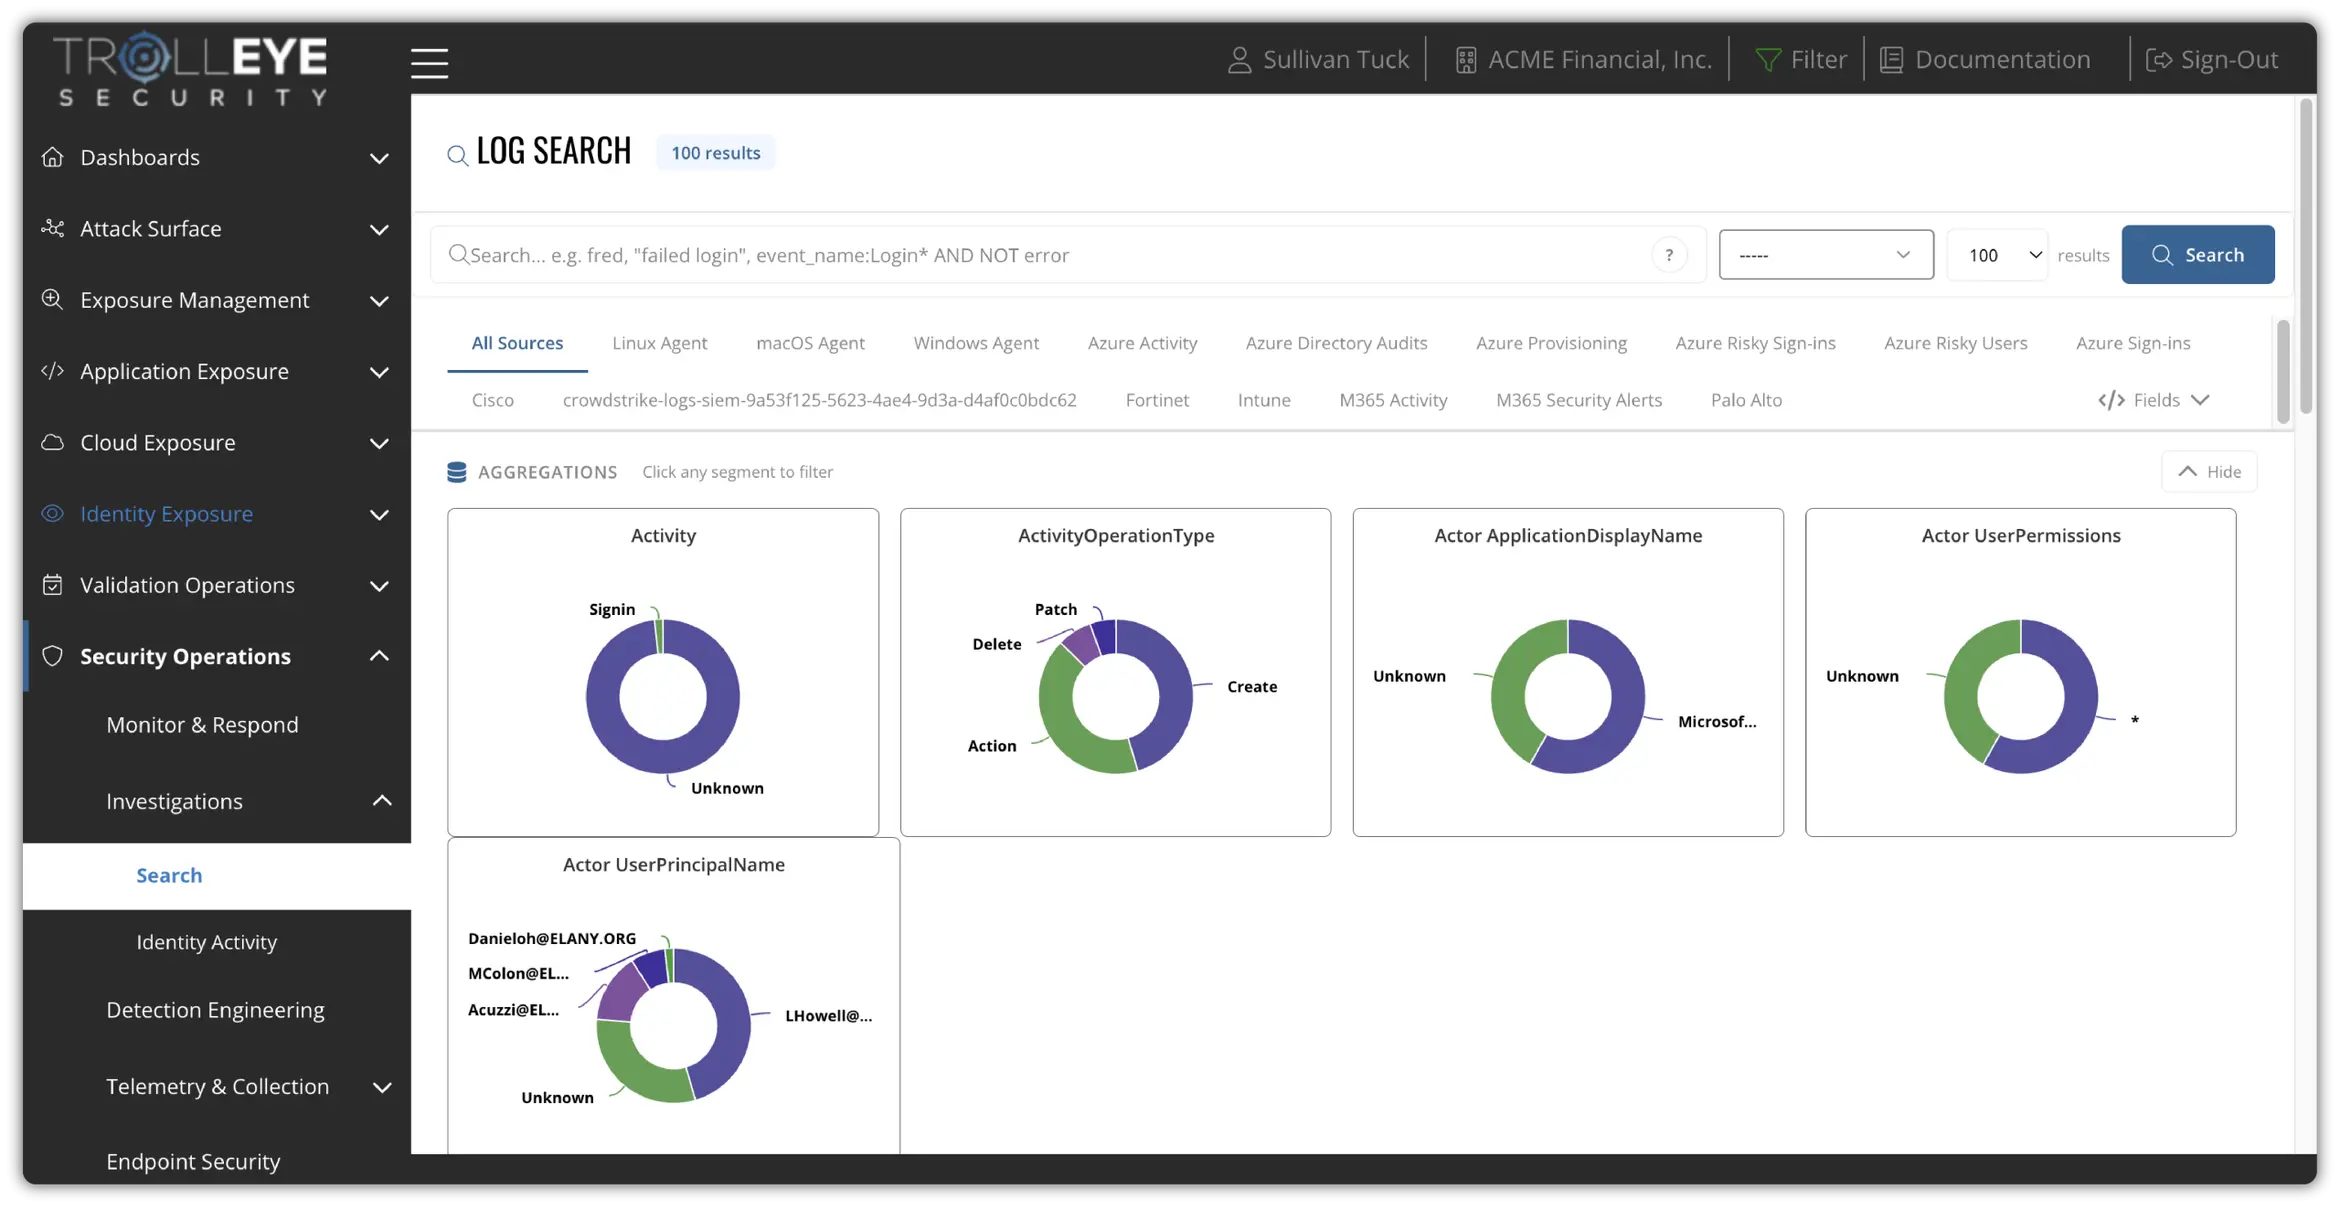This screenshot has width=2340, height=1207.
Task: Switch to the Windows Agent tab
Action: [x=976, y=343]
